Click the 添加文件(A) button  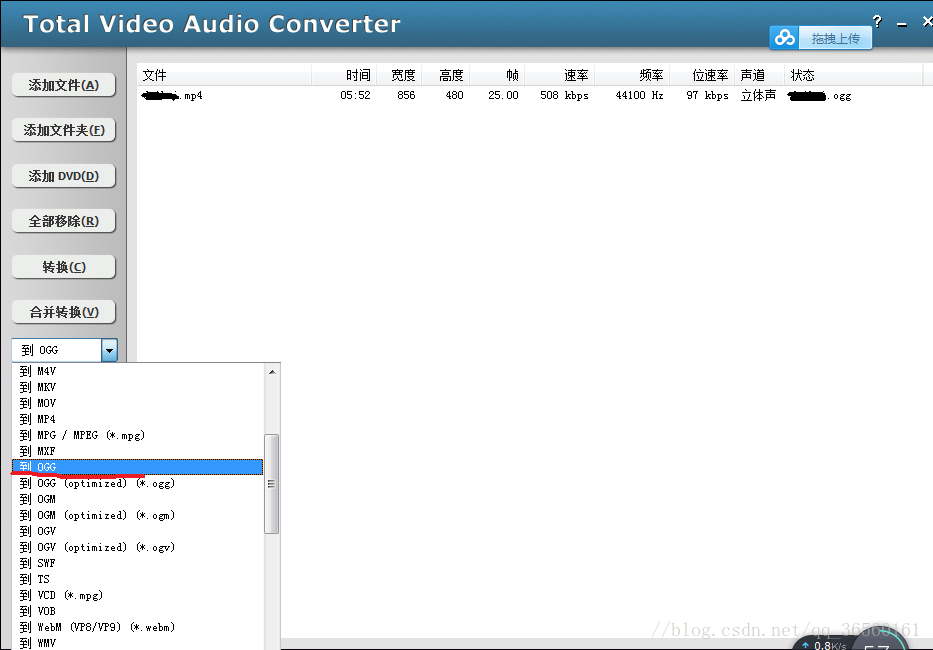click(x=64, y=85)
